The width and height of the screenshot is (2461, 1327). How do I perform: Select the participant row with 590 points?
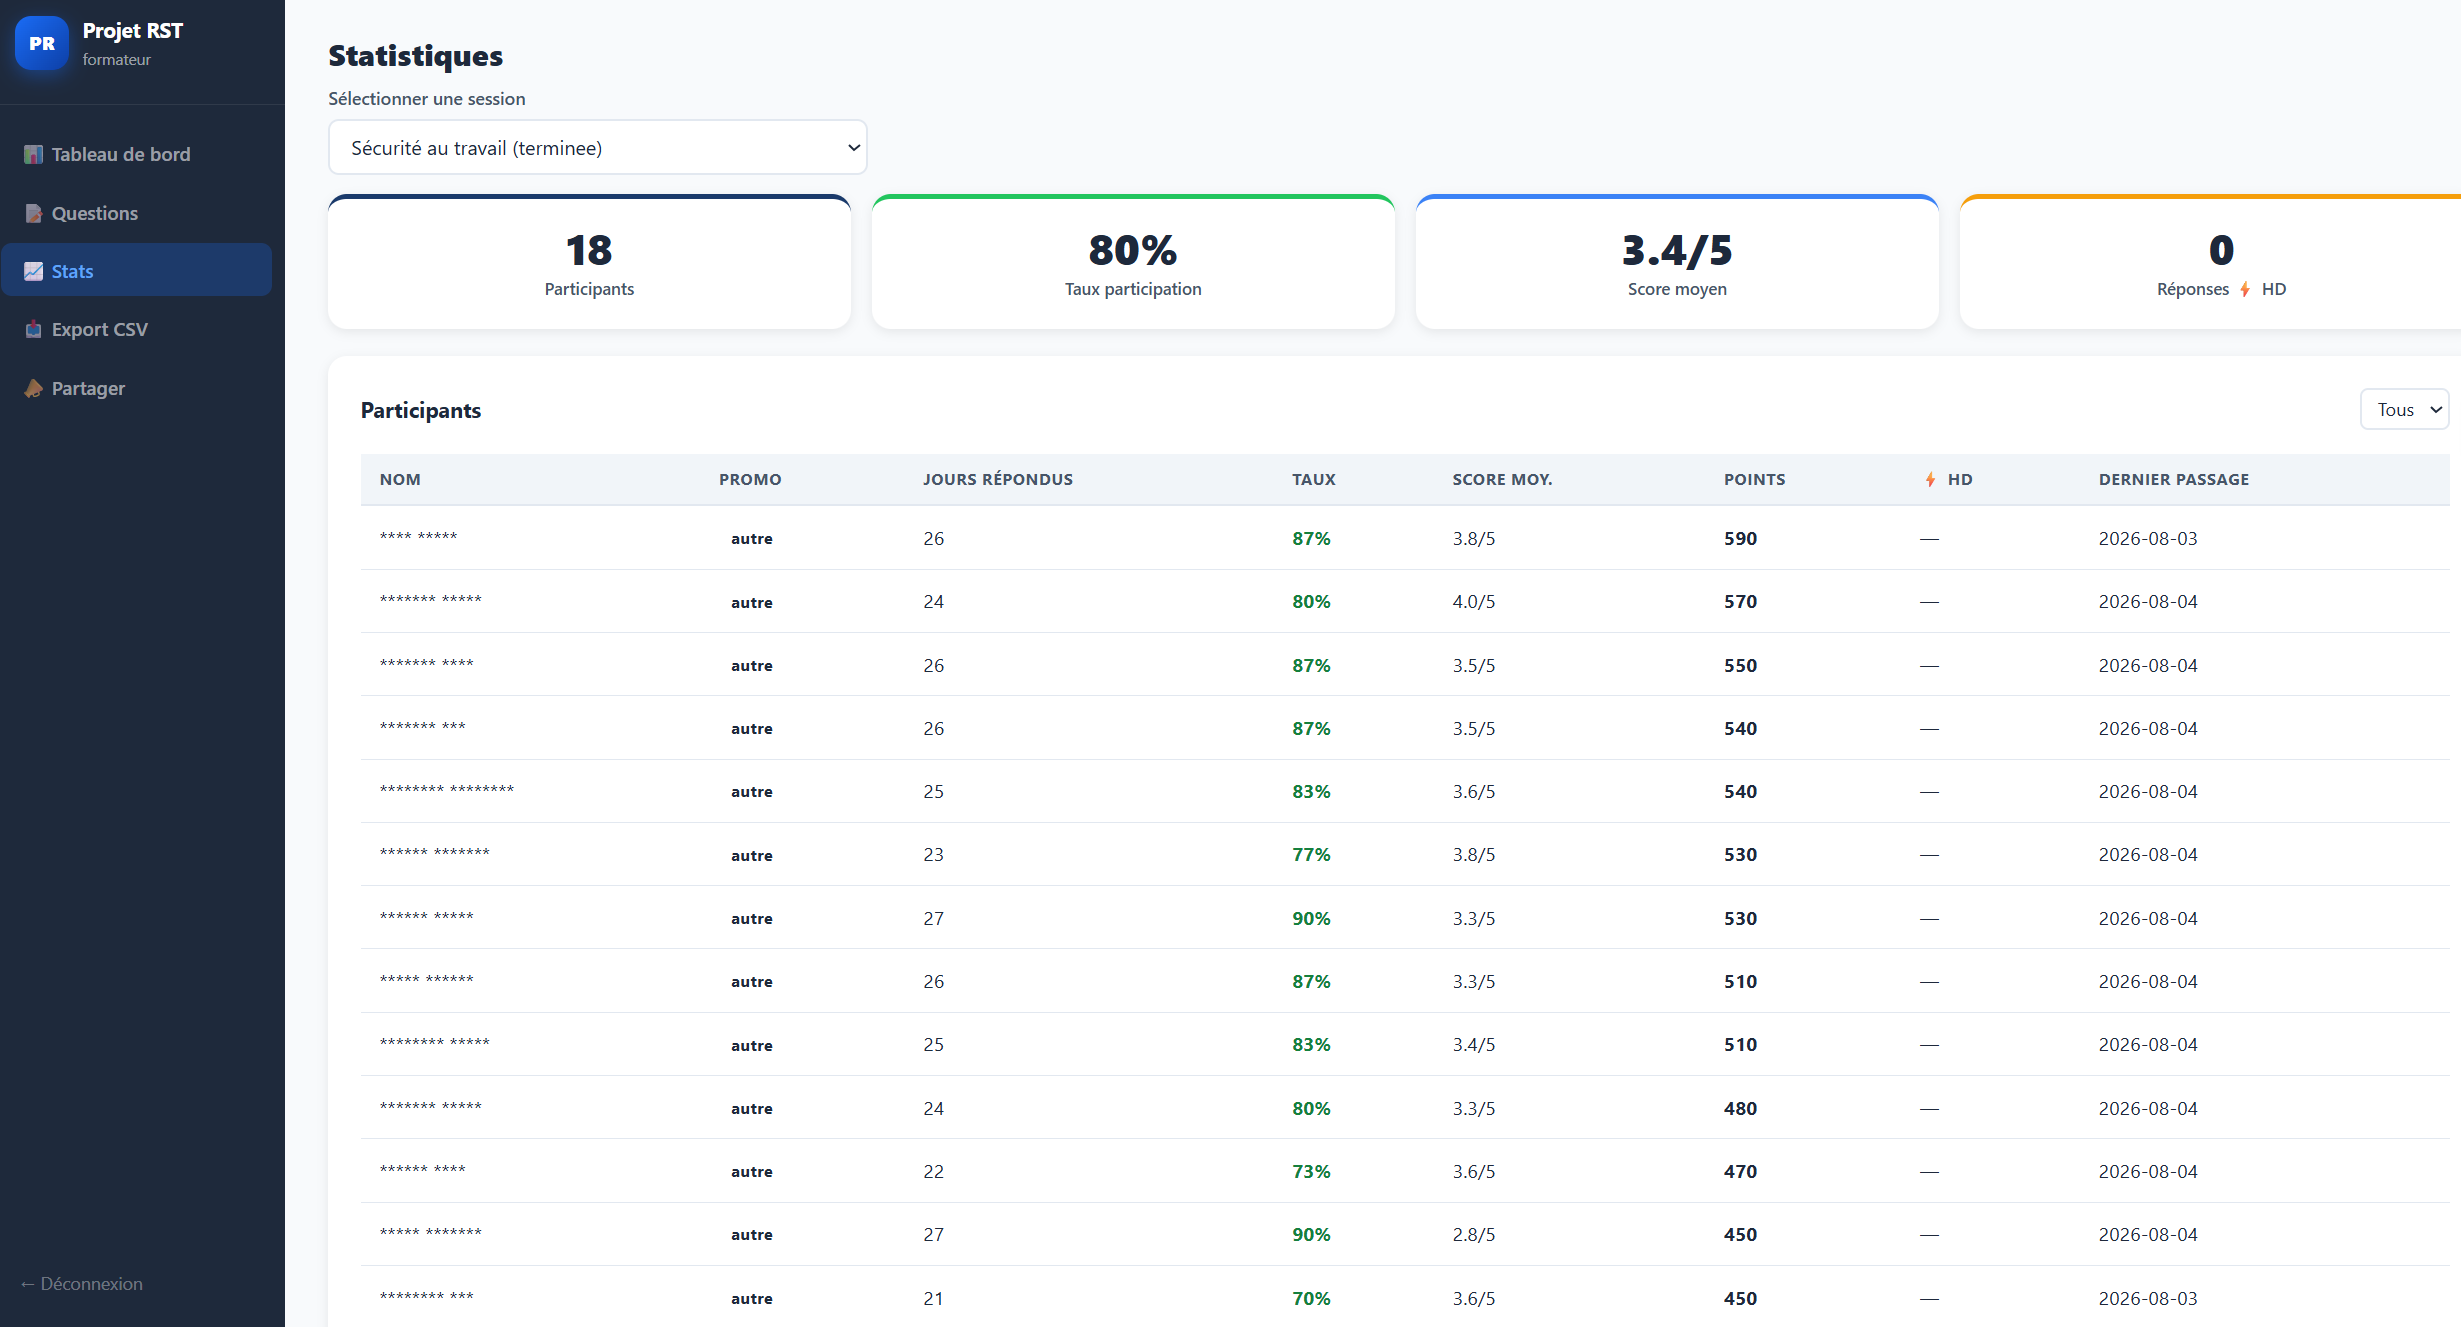1405,538
